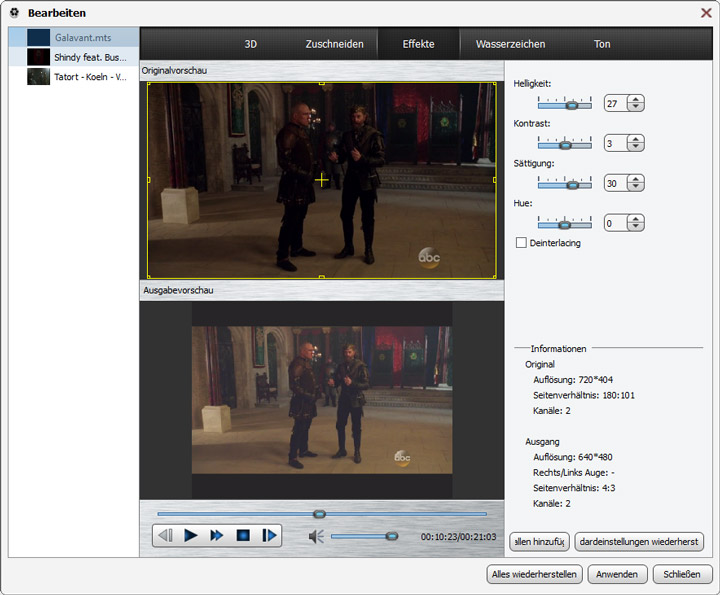
Task: Decrease Hue with the down arrow
Action: tap(636, 226)
